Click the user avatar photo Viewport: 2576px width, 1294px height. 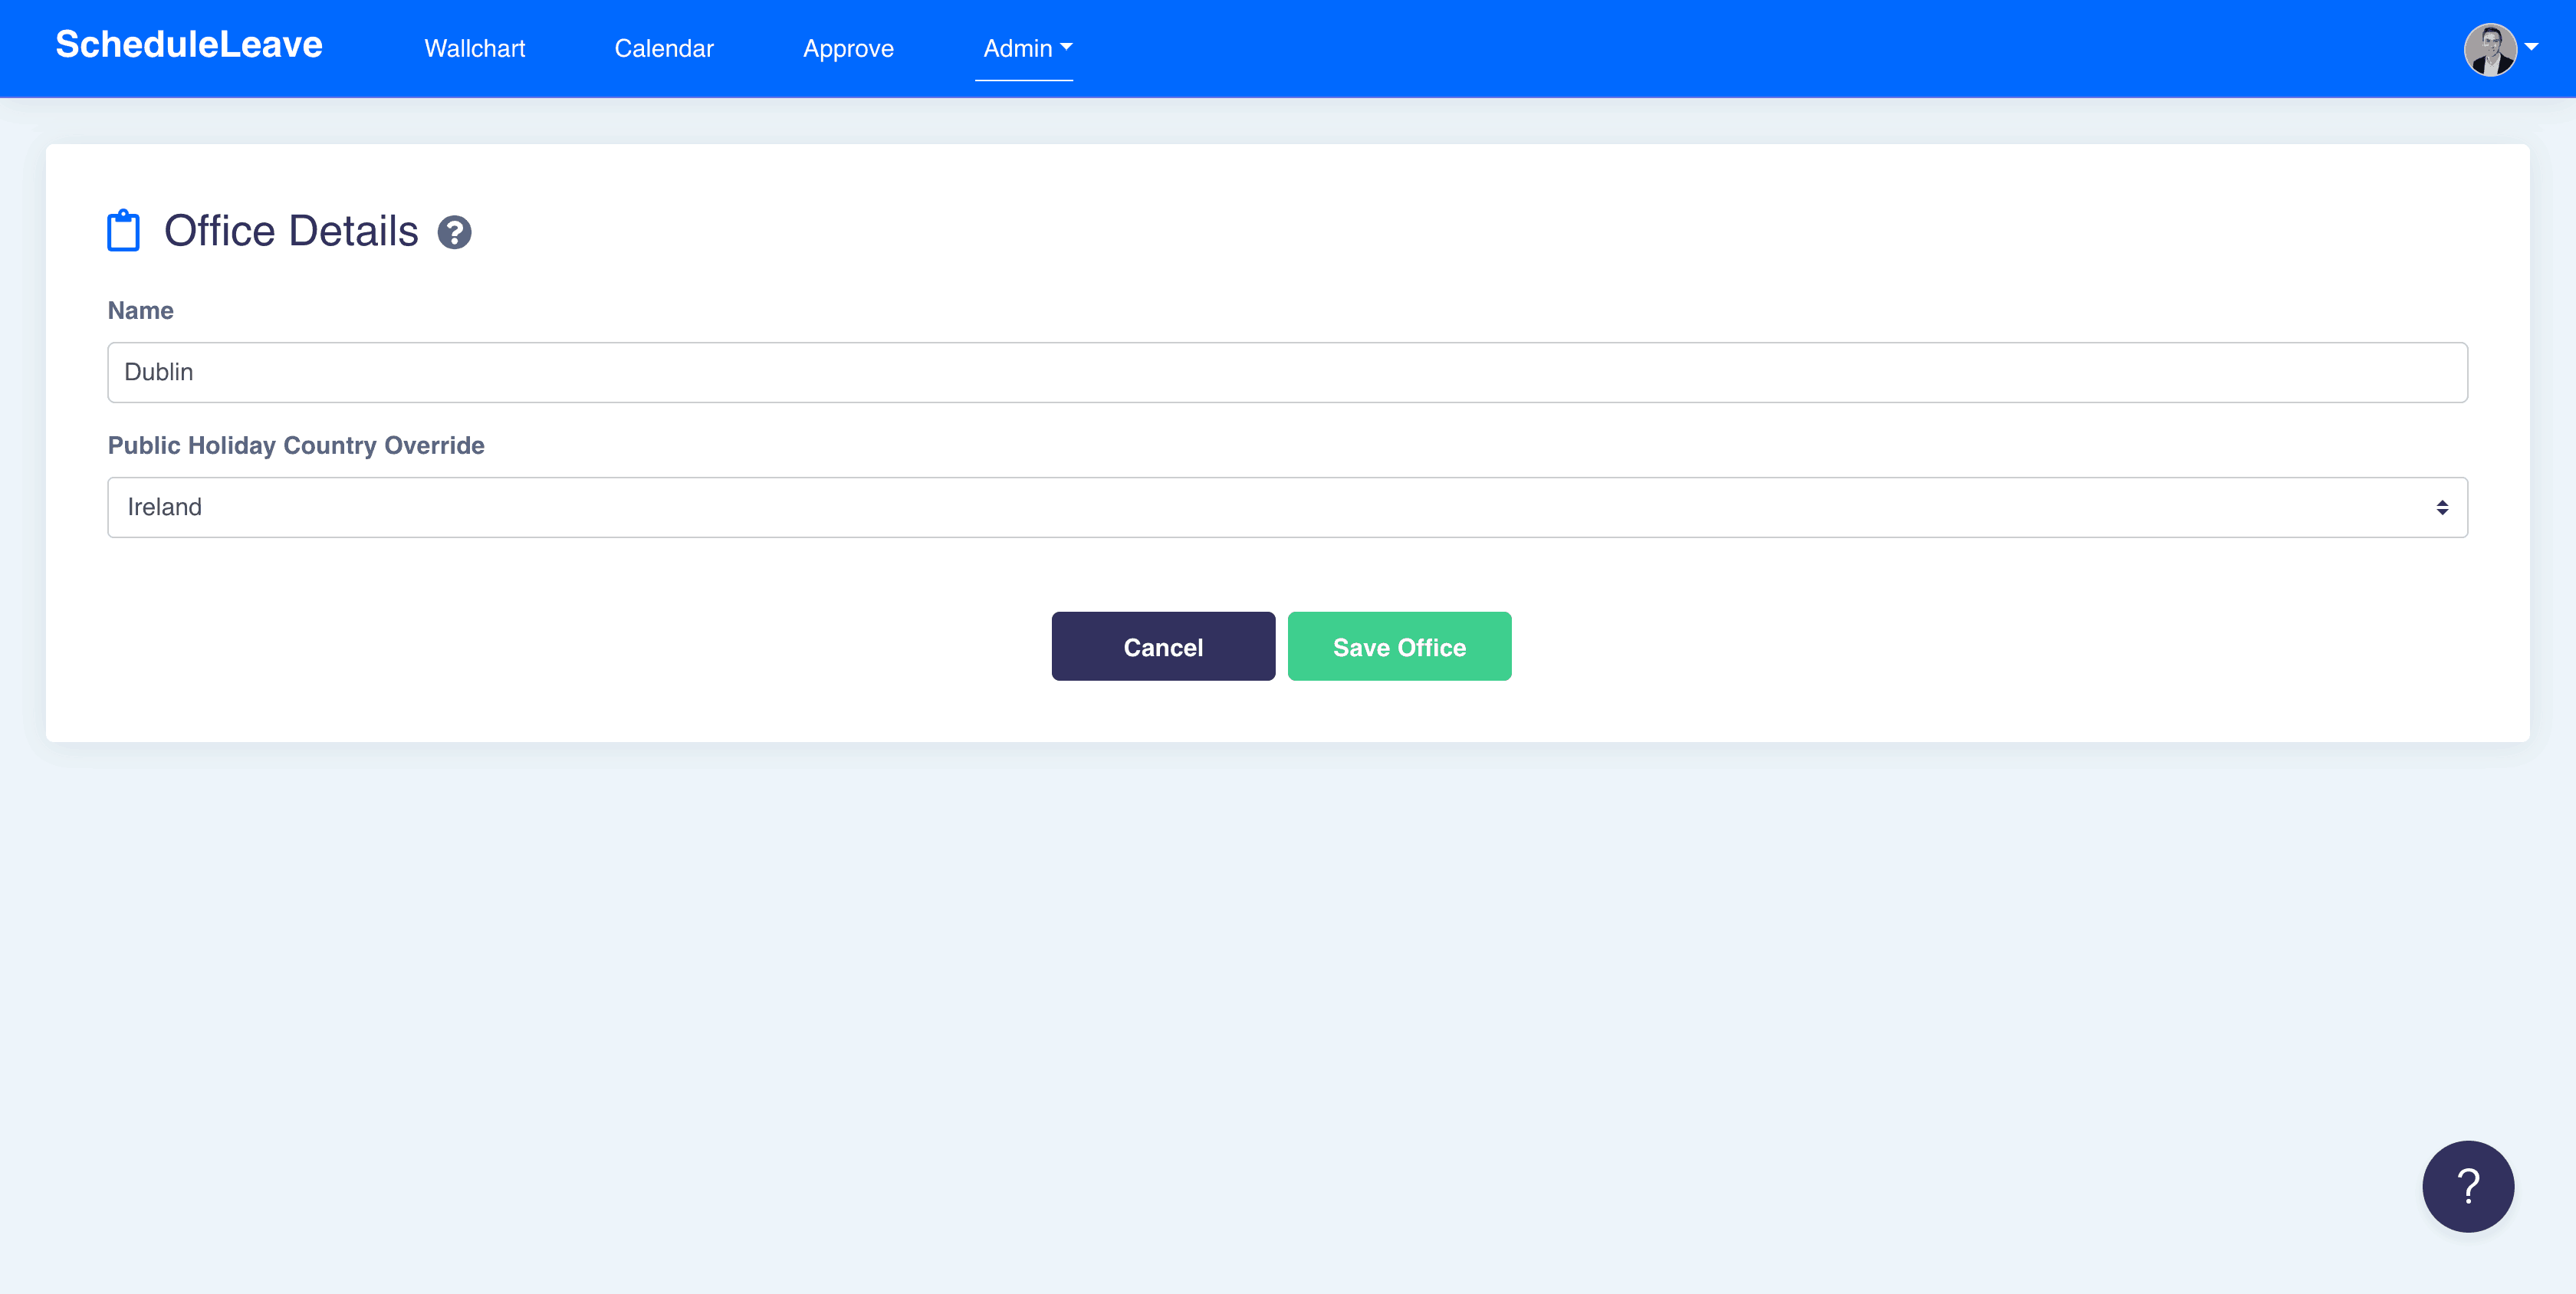click(x=2490, y=49)
